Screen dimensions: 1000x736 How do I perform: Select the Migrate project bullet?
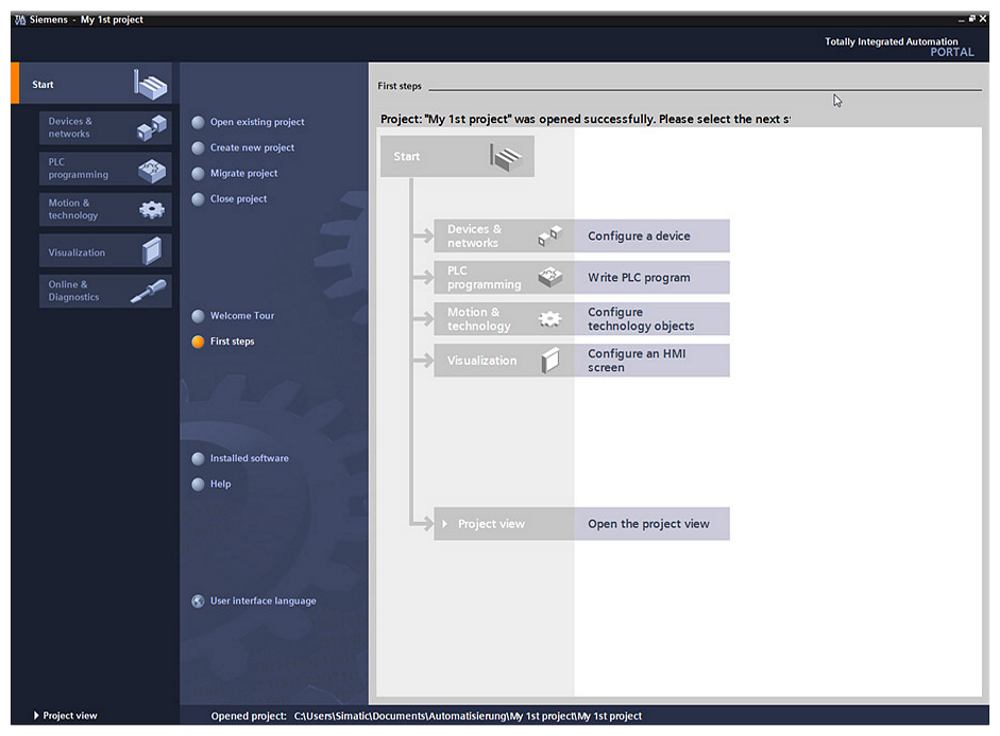point(198,173)
